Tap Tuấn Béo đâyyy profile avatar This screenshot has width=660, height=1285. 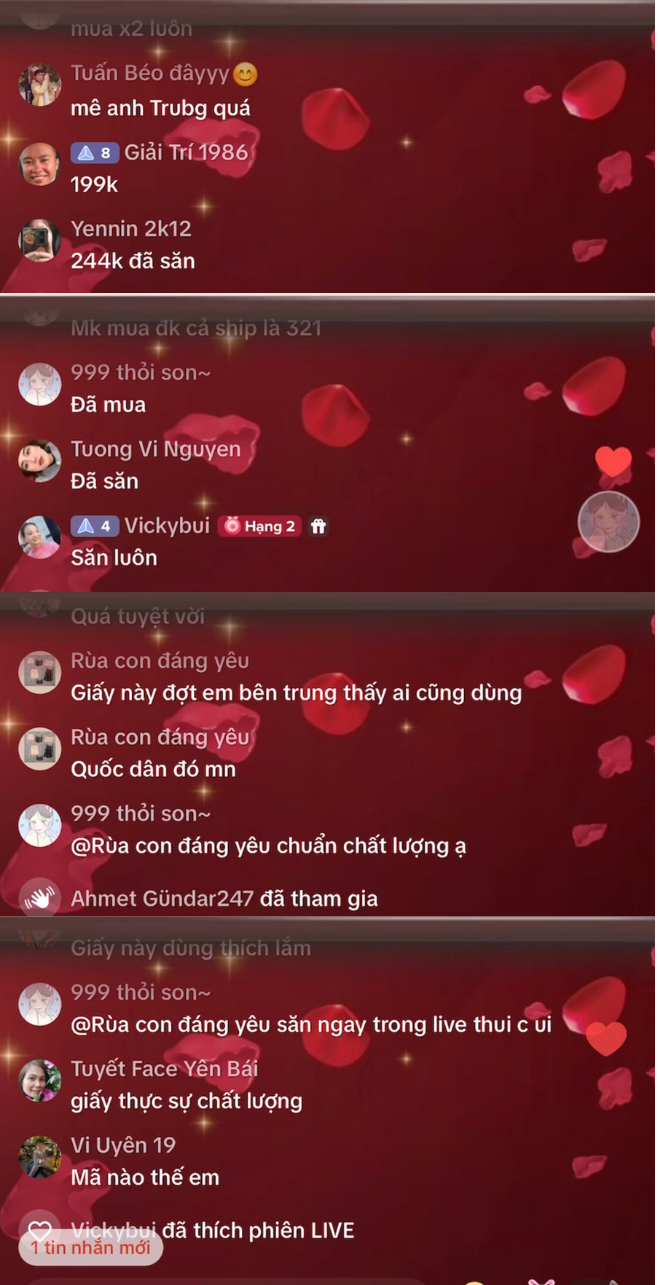[40, 85]
